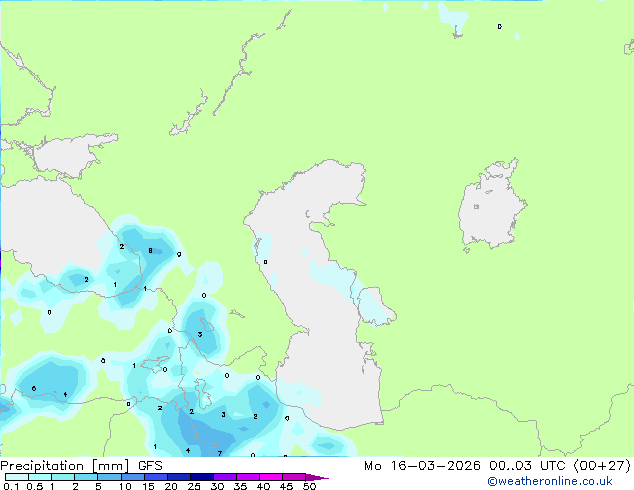Click the "7" precipitation value on the map
The height and width of the screenshot is (490, 634).
tap(220, 453)
